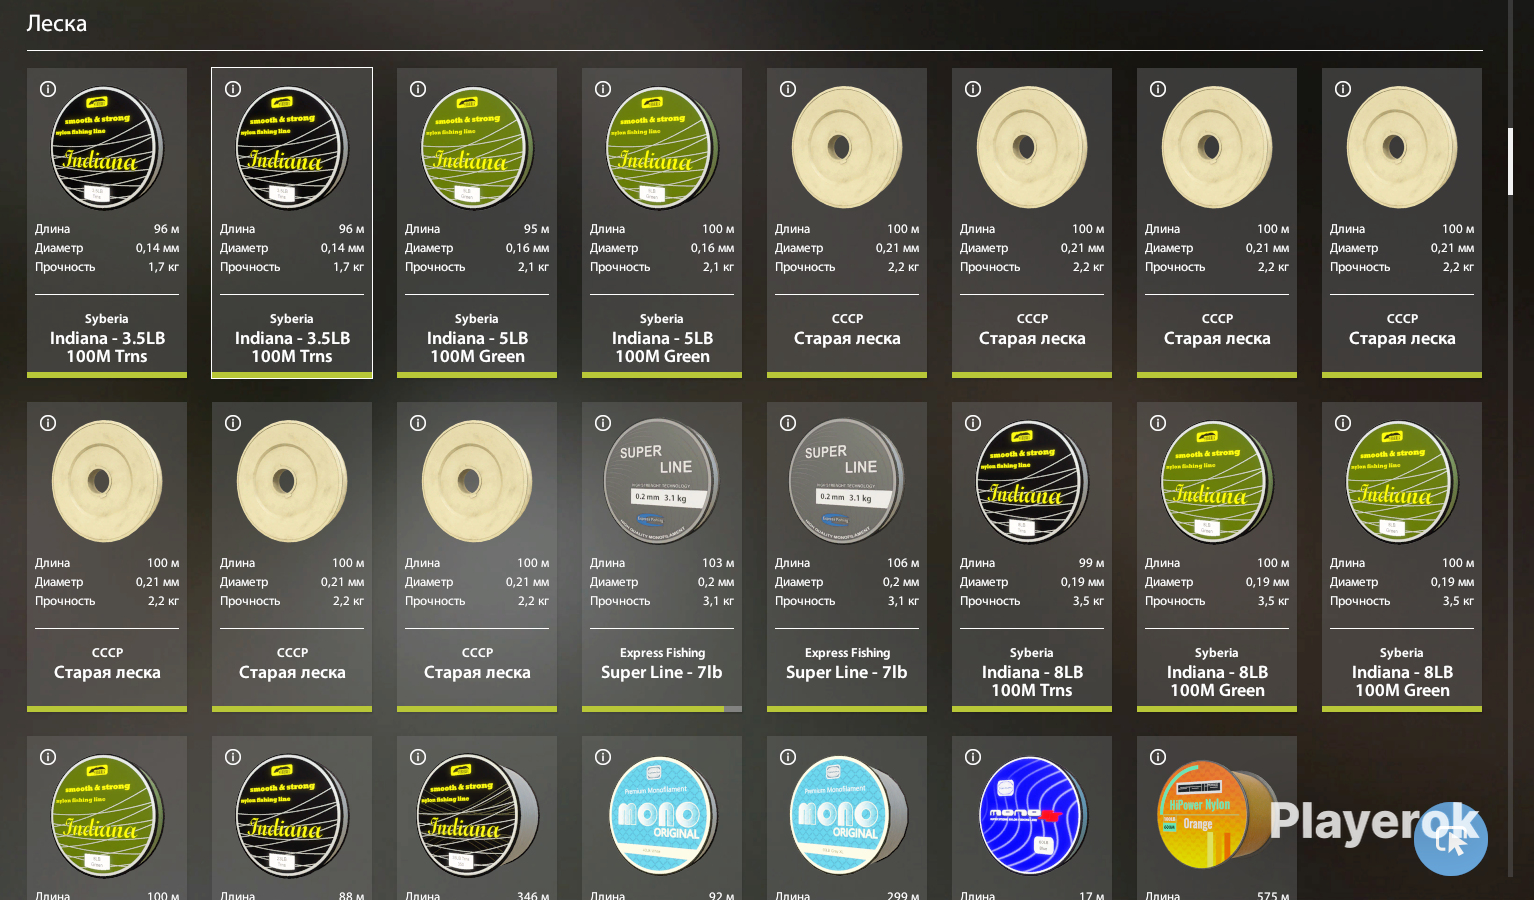Pick the Indiana 5LB Green 95 м spool image
Viewport: 1534px width, 900px height.
tap(477, 147)
